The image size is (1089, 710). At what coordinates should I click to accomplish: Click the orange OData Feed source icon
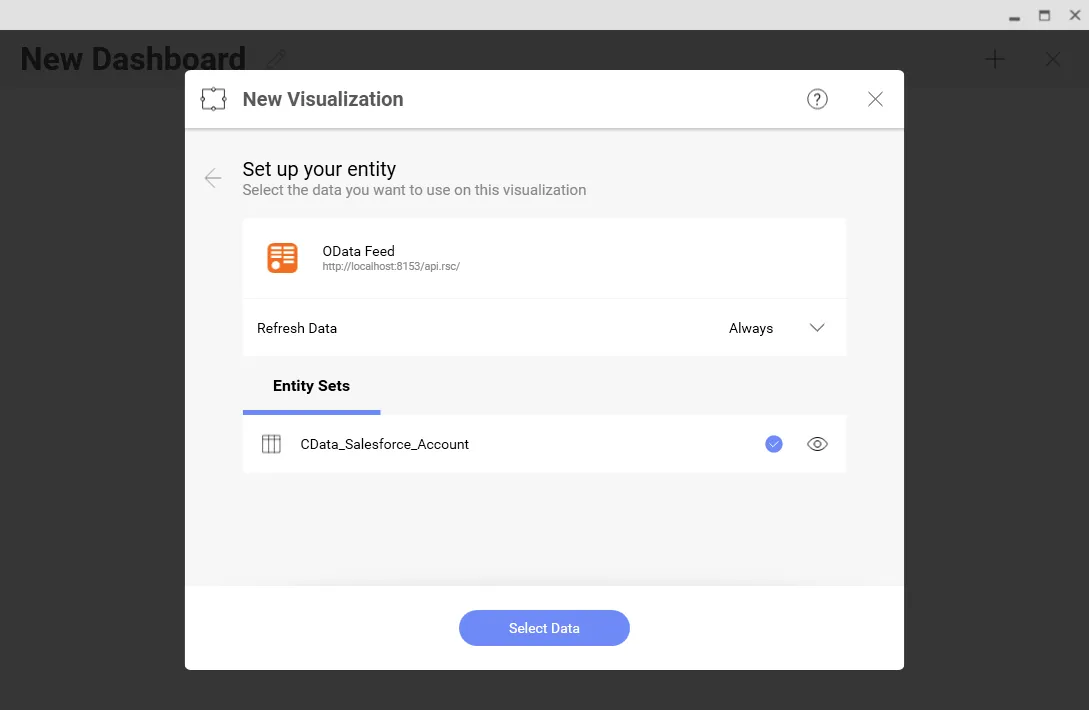(283, 257)
